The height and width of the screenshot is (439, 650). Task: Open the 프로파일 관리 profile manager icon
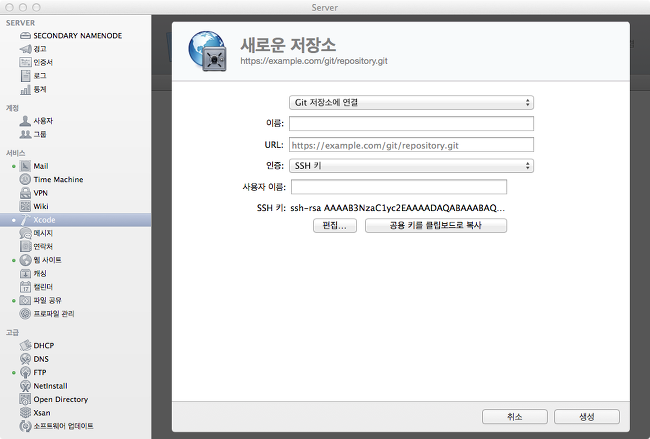tap(25, 313)
